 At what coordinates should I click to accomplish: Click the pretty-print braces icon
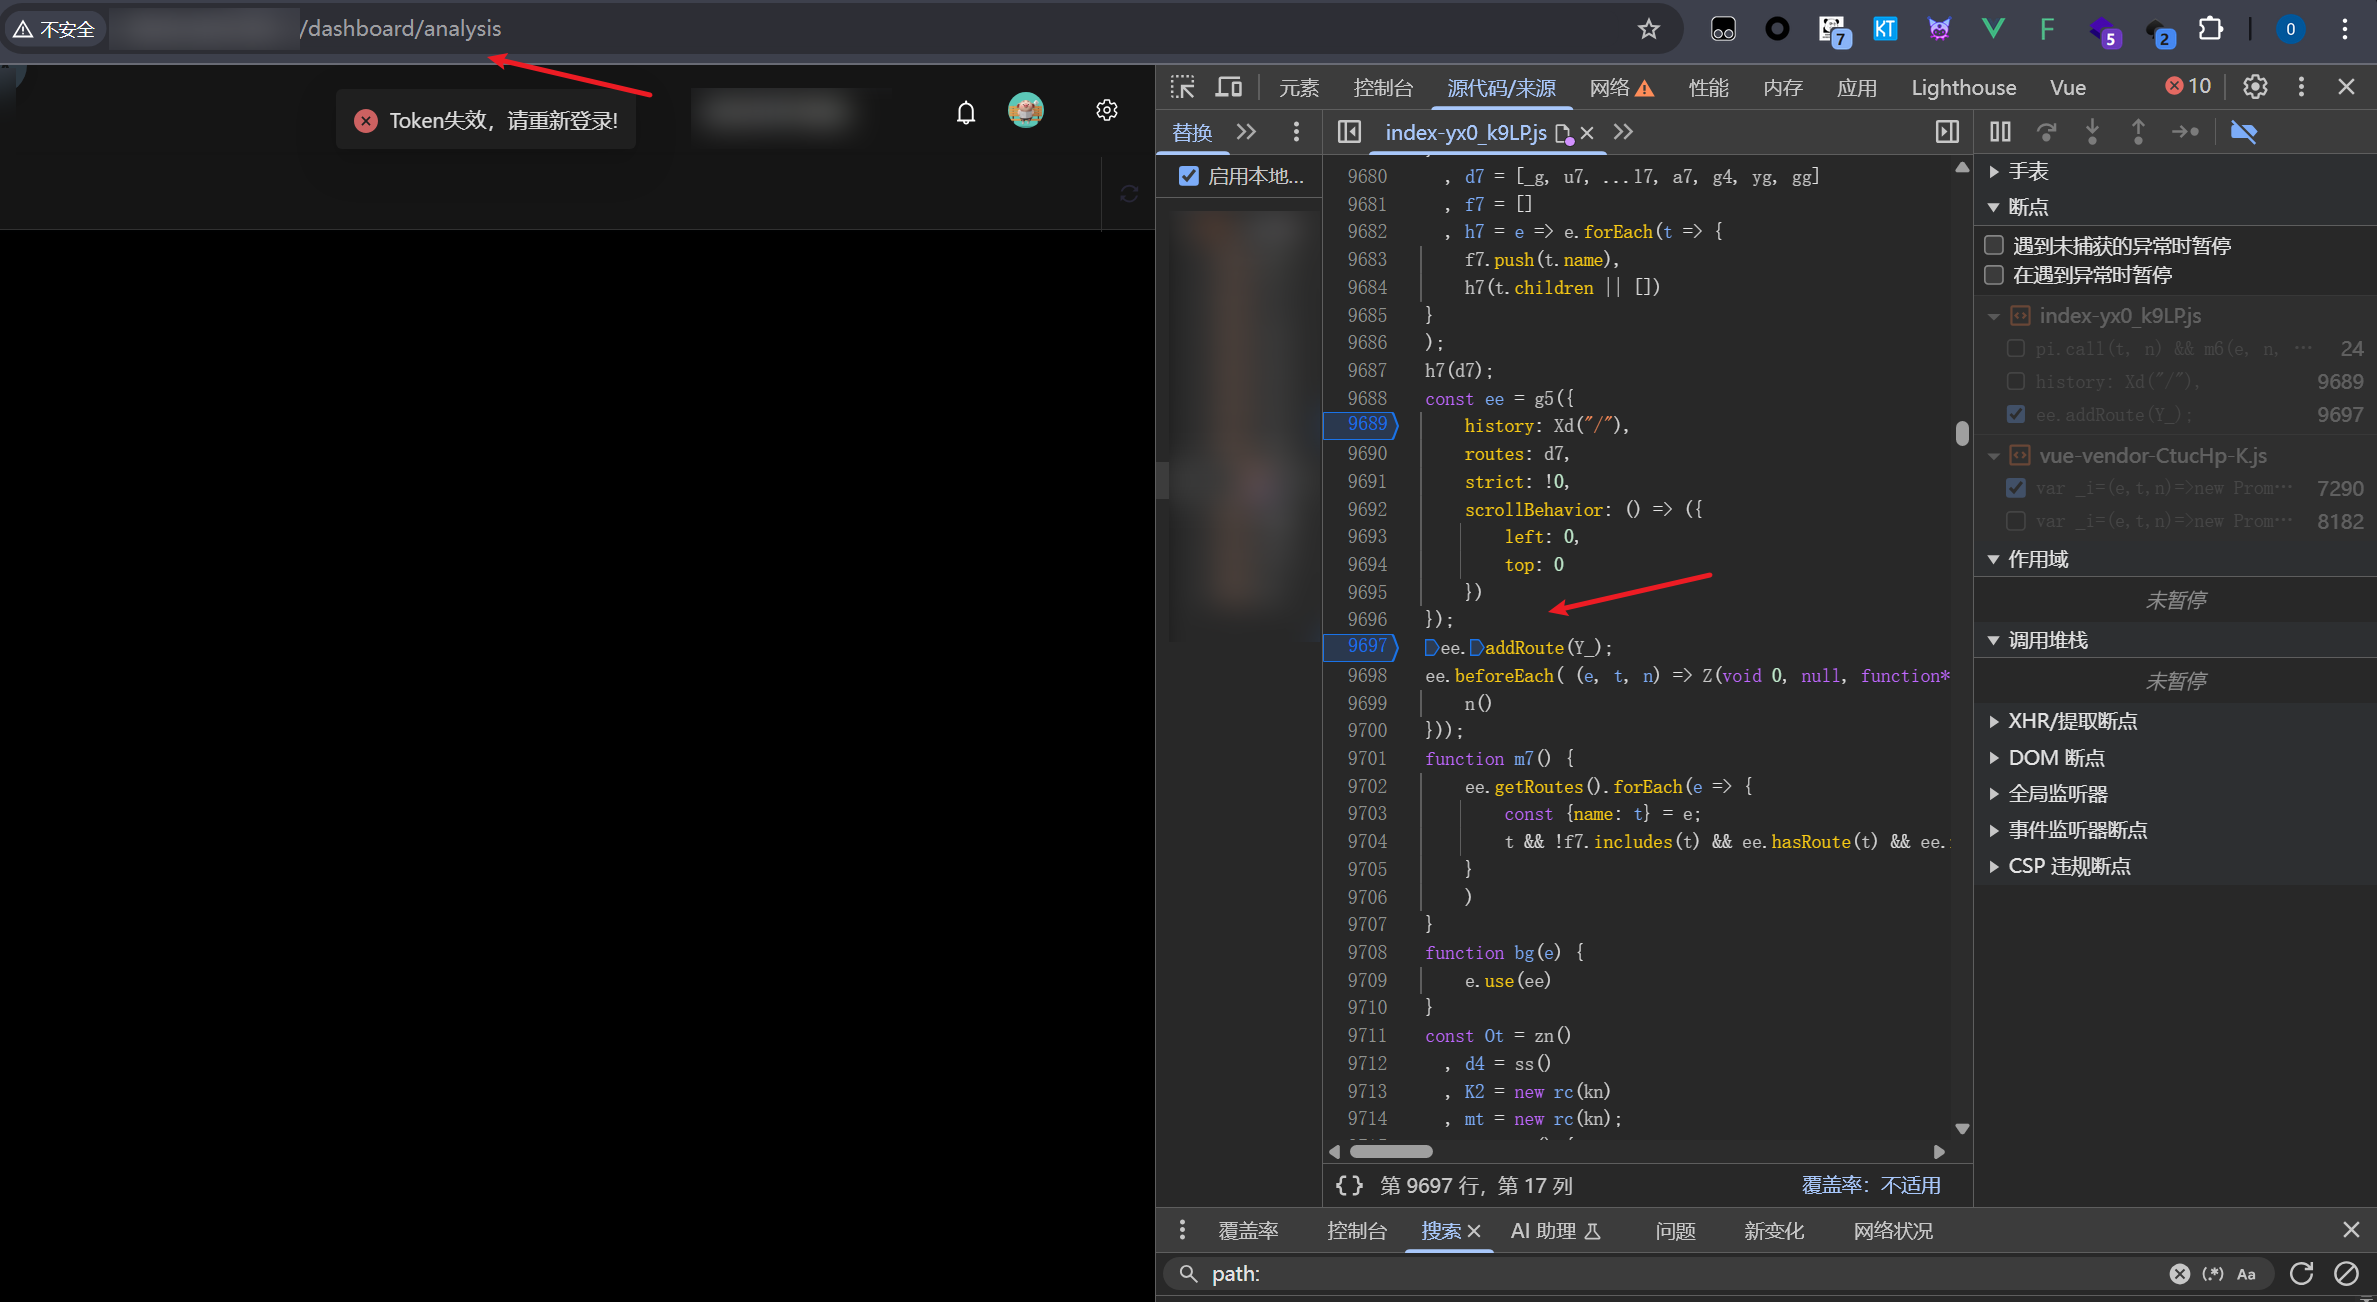pyautogui.click(x=1349, y=1185)
